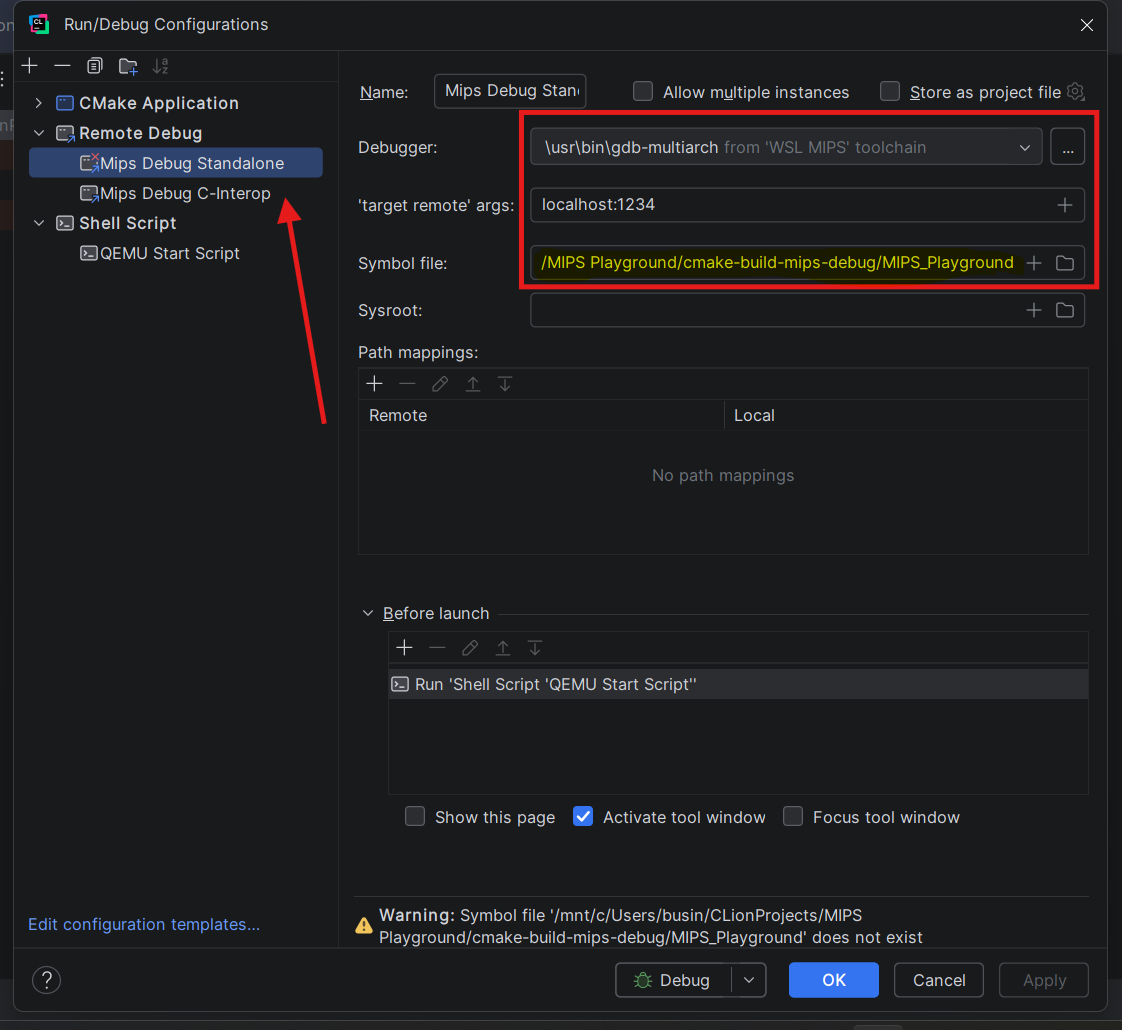Sort configurations alphabetically

[x=160, y=66]
